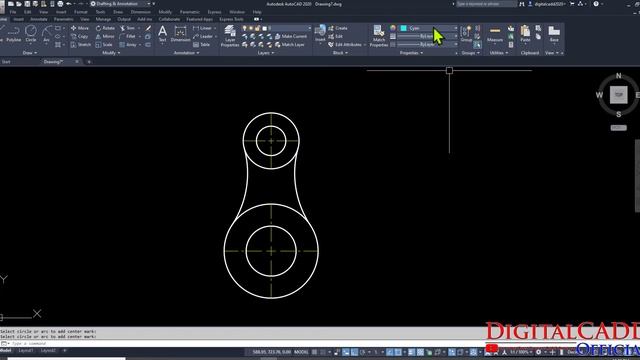
Task: Select the Dimension tool
Action: (180, 34)
